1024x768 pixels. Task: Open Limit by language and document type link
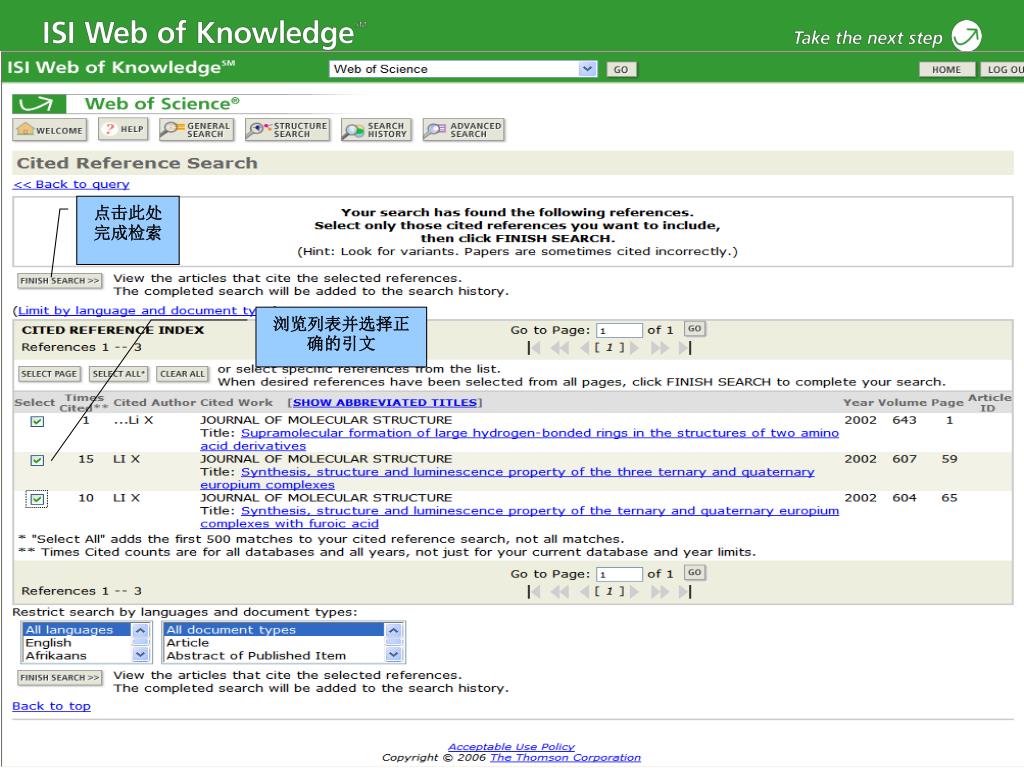137,310
